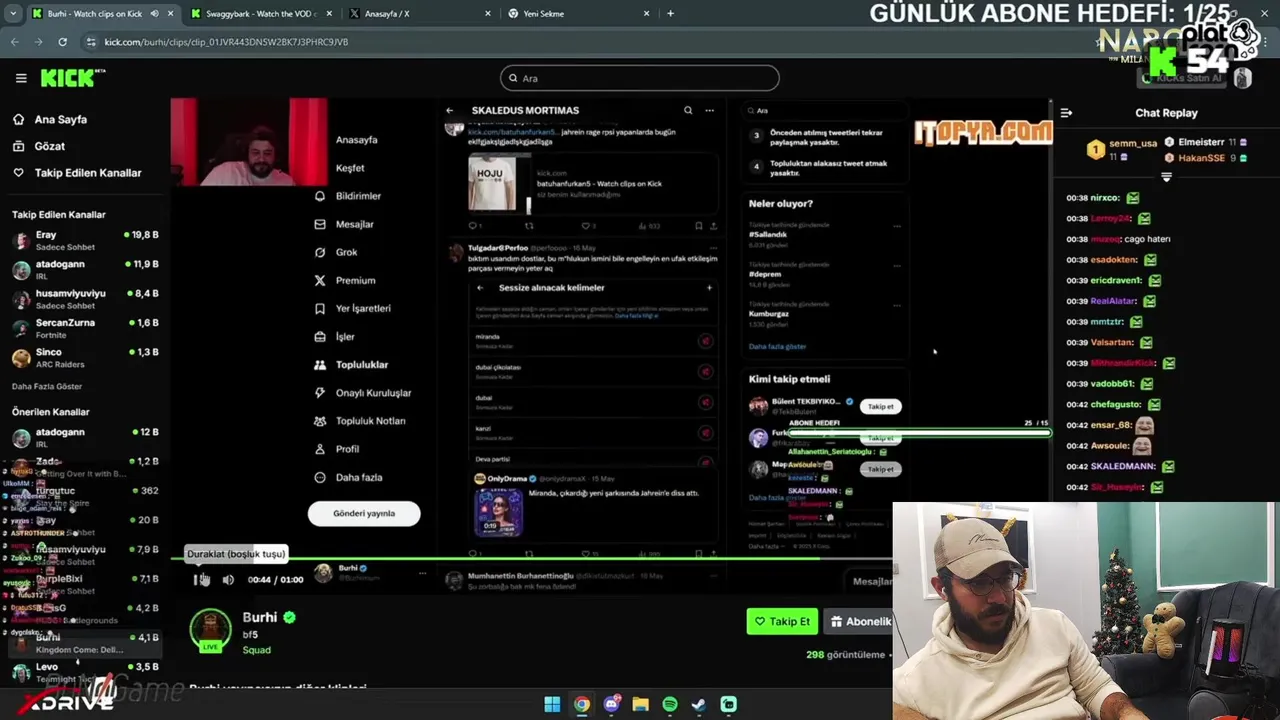
Task: Click chat user nirxco
Action: (x=1105, y=198)
